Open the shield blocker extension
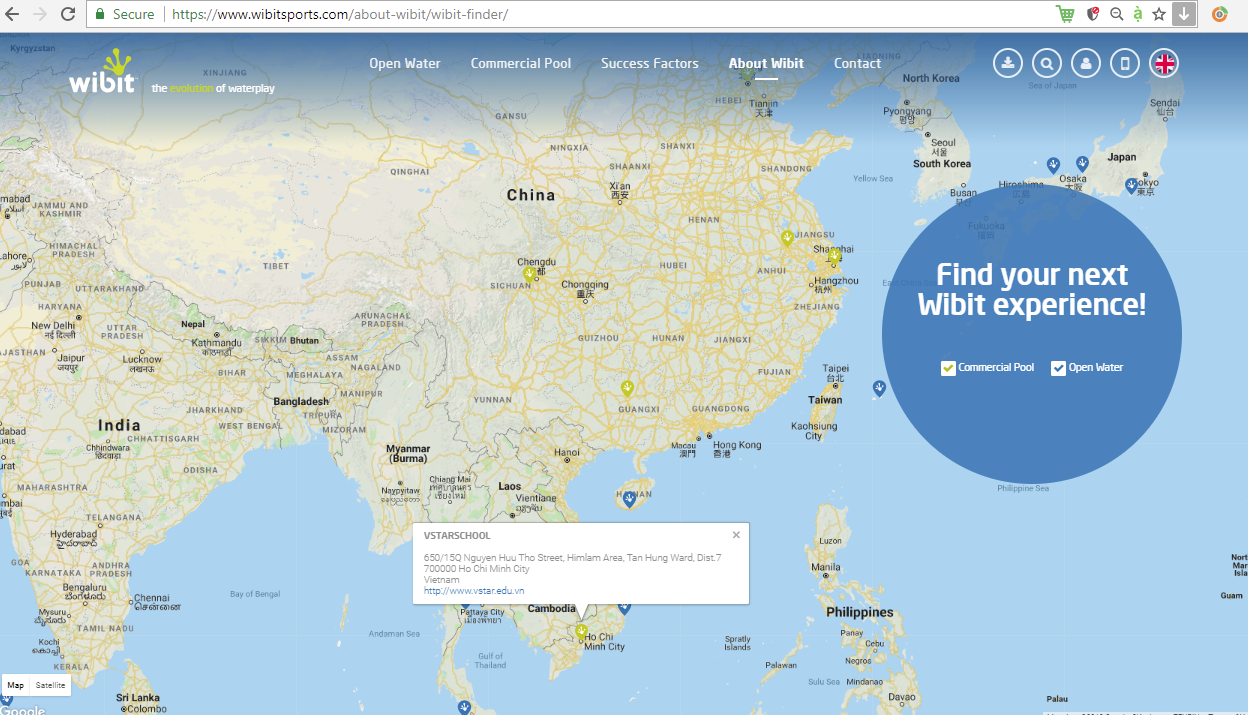Image resolution: width=1248 pixels, height=715 pixels. [1093, 14]
